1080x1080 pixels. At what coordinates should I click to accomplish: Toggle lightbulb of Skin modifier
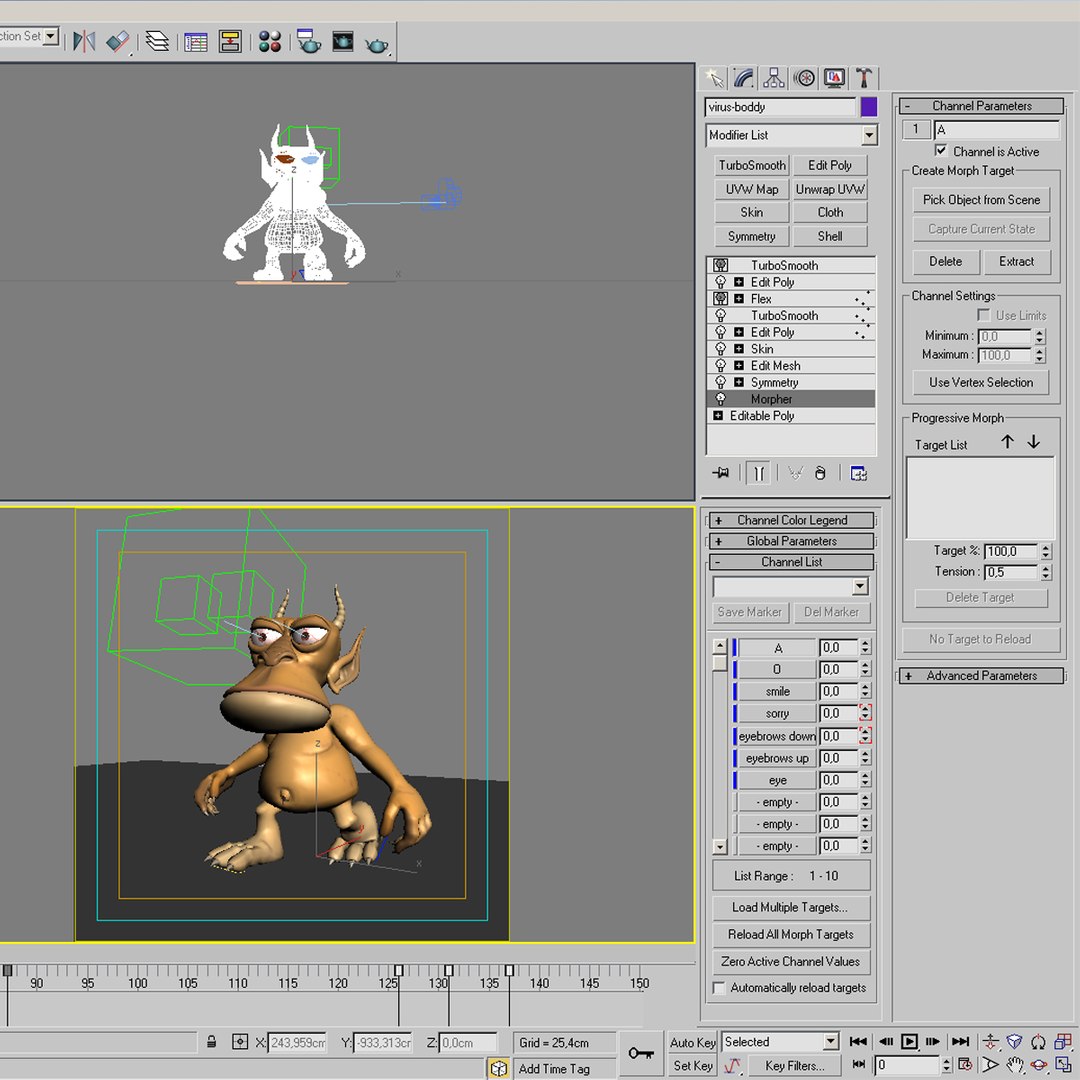[x=720, y=349]
